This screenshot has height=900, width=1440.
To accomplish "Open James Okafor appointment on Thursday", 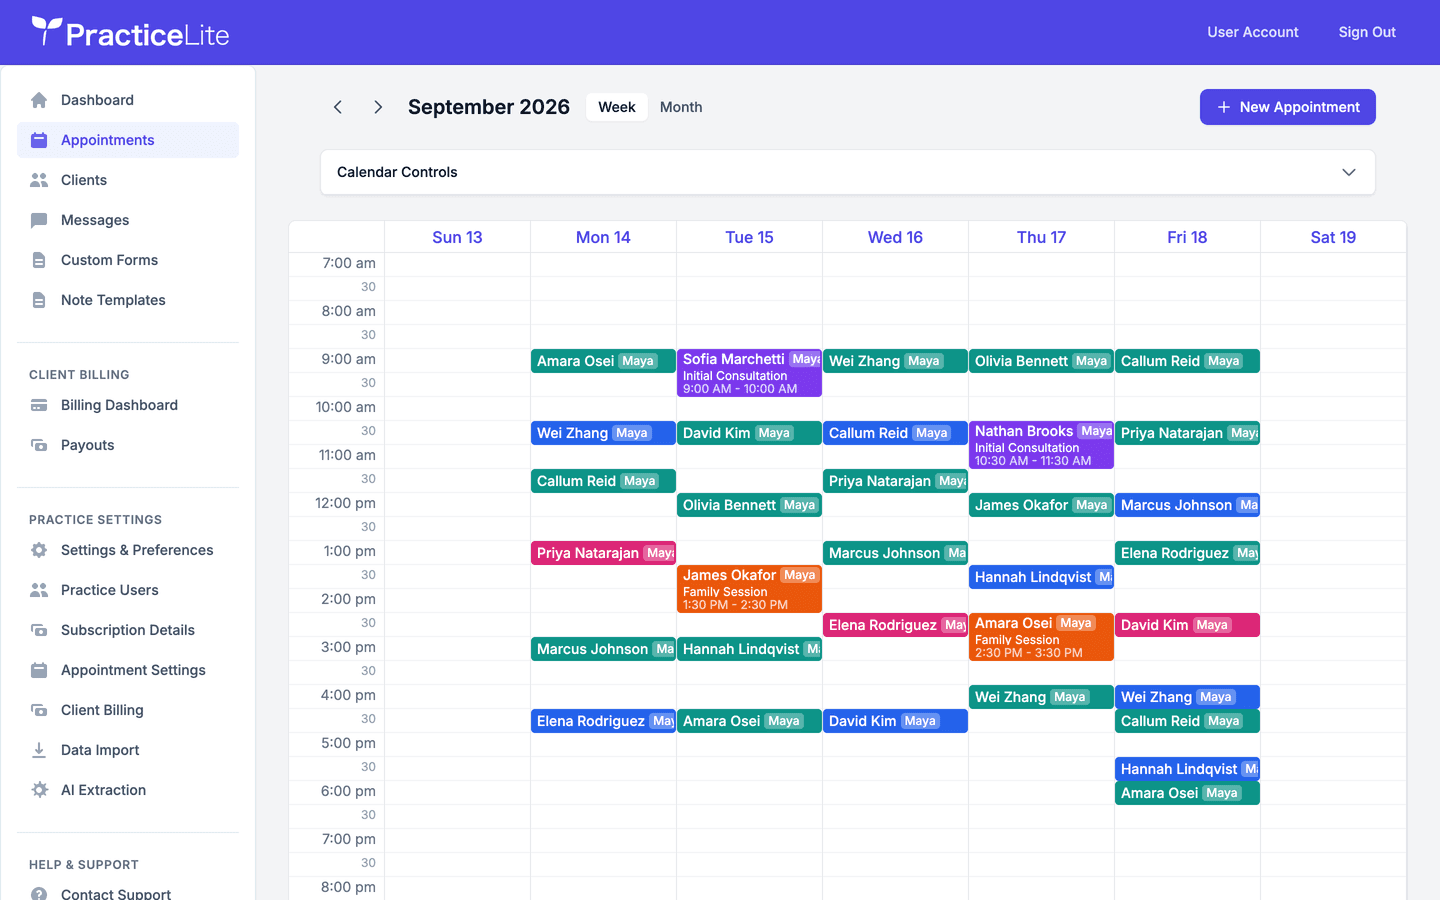I will click(x=1041, y=505).
